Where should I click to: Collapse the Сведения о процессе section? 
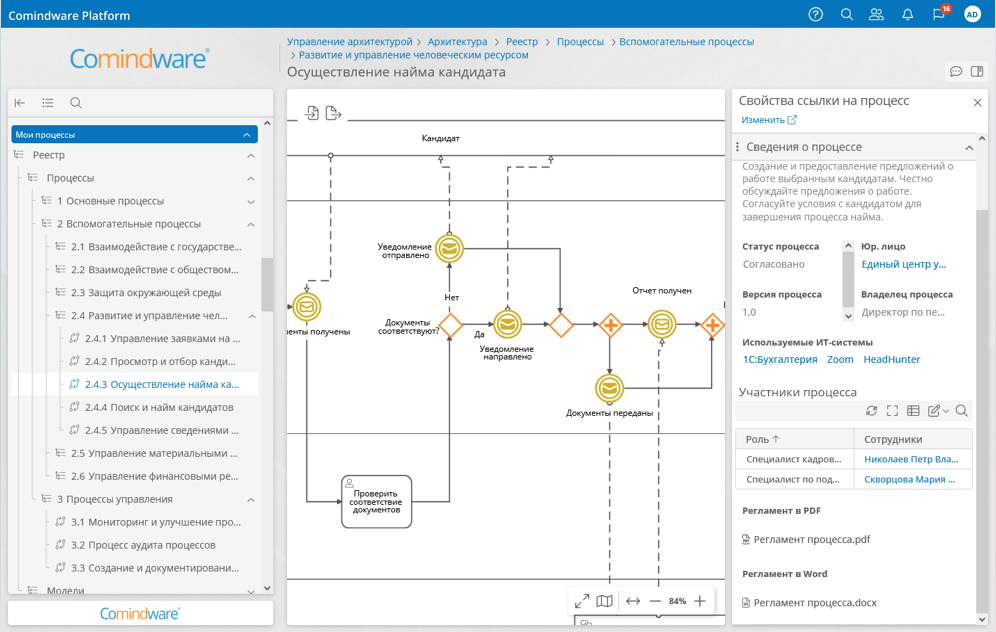pos(968,147)
